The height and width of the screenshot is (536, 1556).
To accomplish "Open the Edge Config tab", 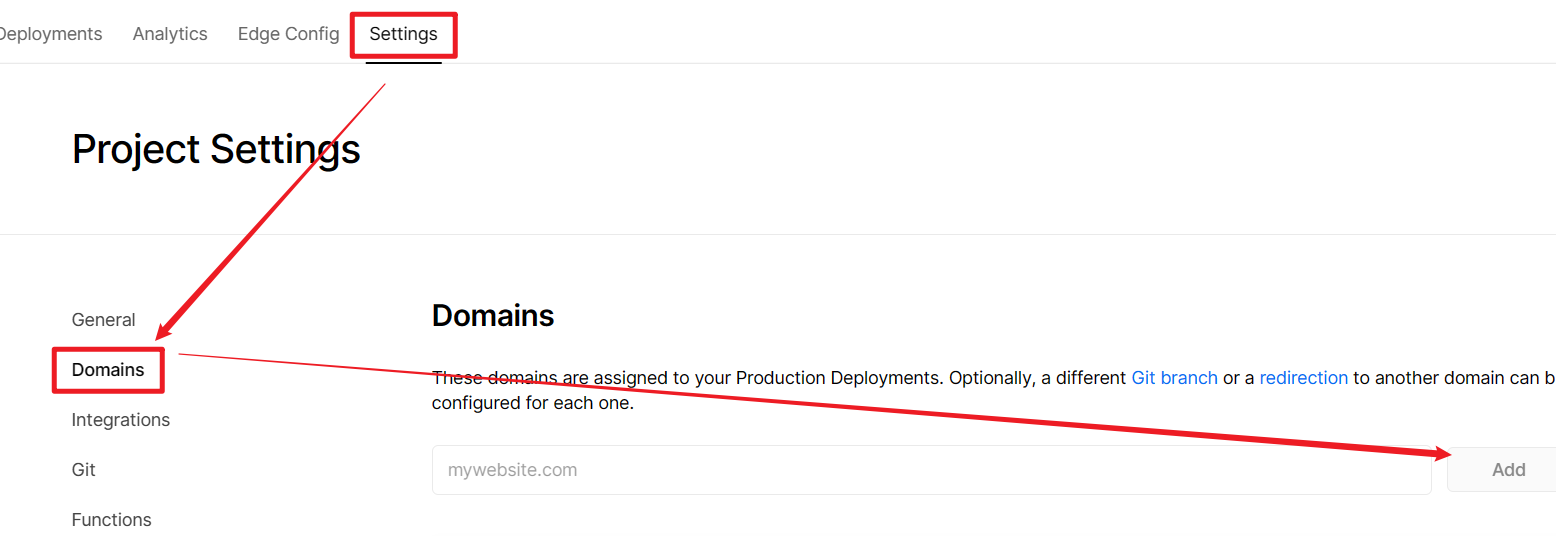I will [x=288, y=34].
